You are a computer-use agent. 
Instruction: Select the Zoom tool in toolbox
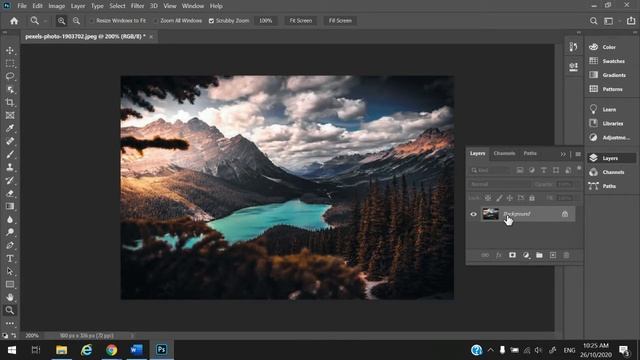point(10,310)
